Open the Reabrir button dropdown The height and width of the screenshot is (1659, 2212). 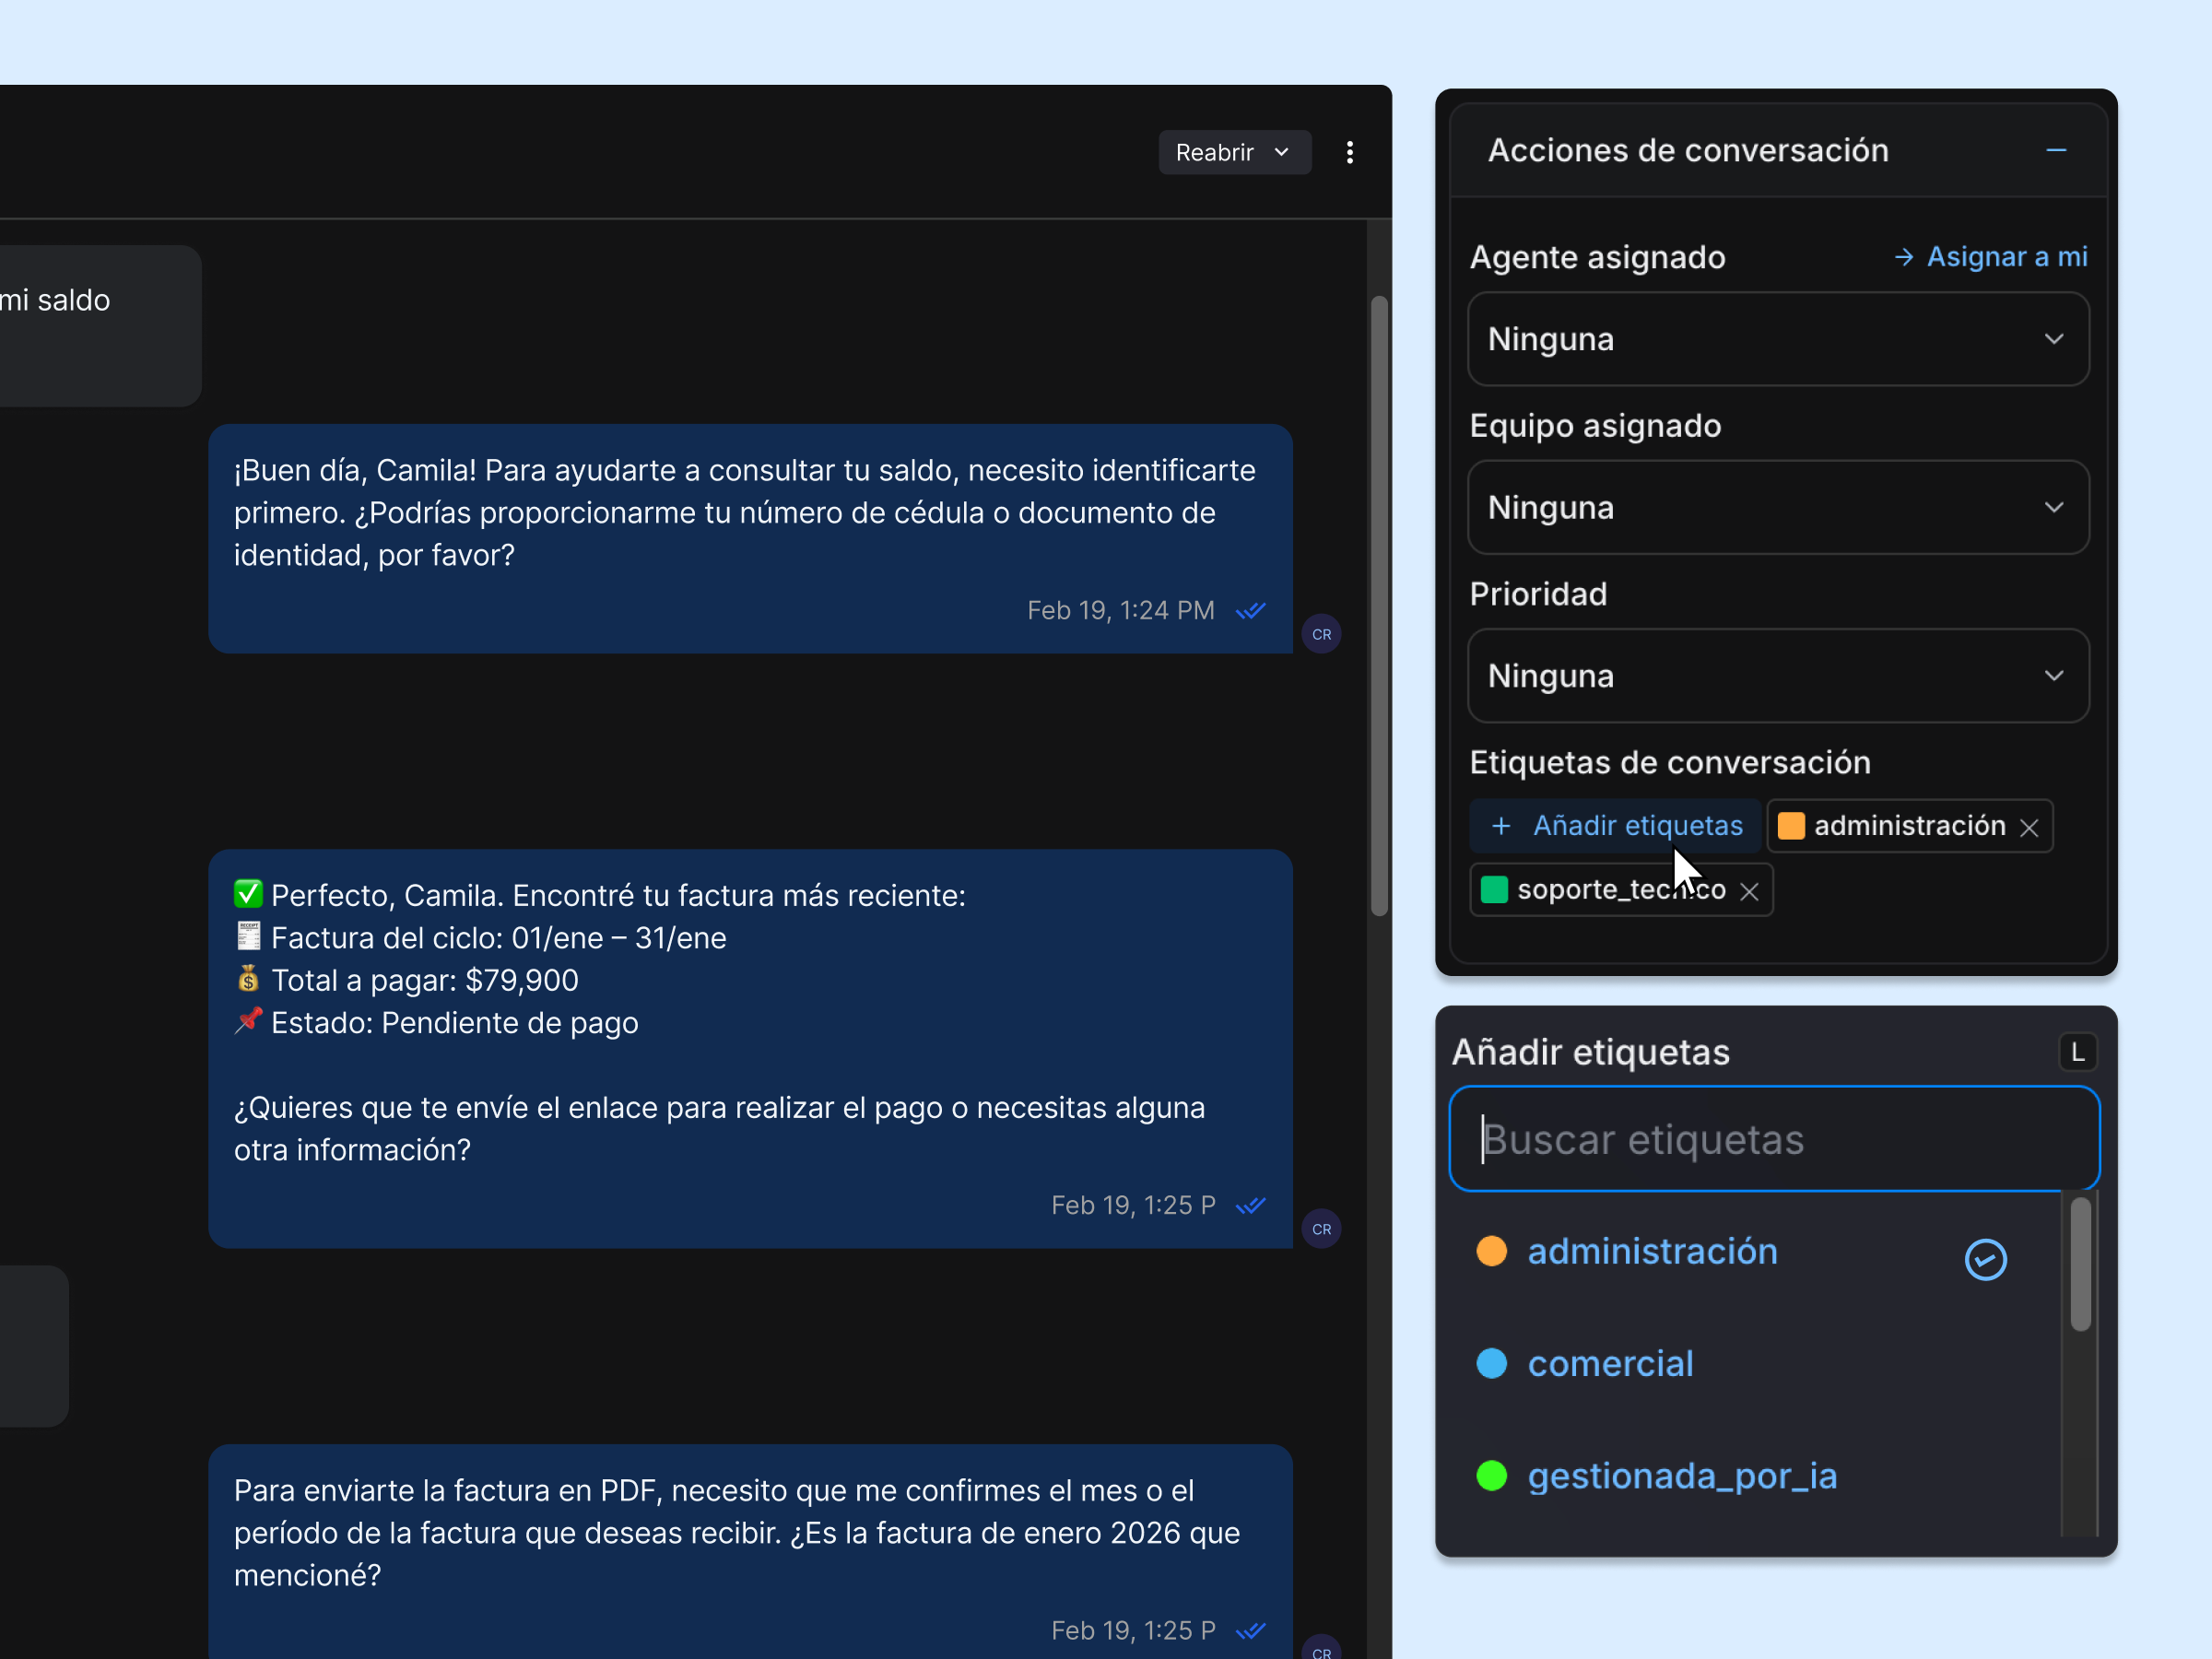tap(1234, 152)
